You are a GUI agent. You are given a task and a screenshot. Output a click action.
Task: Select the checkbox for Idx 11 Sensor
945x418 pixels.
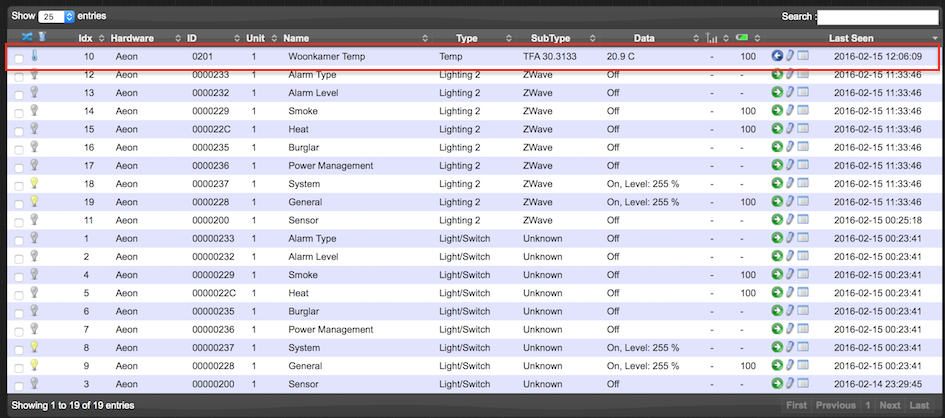pyautogui.click(x=19, y=222)
